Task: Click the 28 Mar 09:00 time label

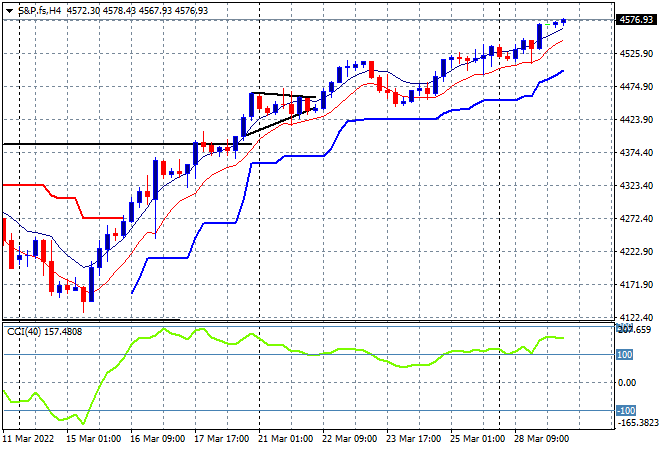Action: (541, 439)
